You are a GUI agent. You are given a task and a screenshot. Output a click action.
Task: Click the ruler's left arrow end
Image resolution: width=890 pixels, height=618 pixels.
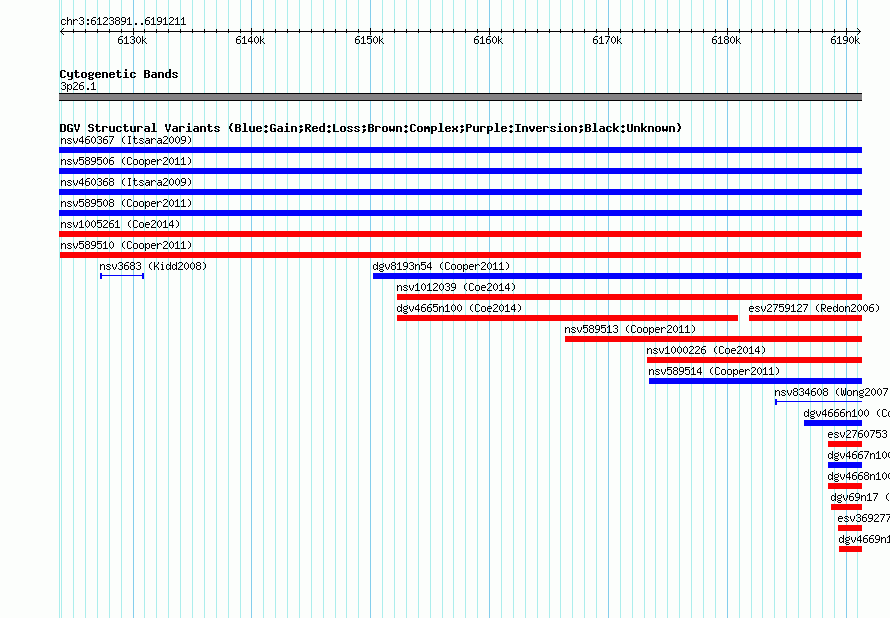61,31
